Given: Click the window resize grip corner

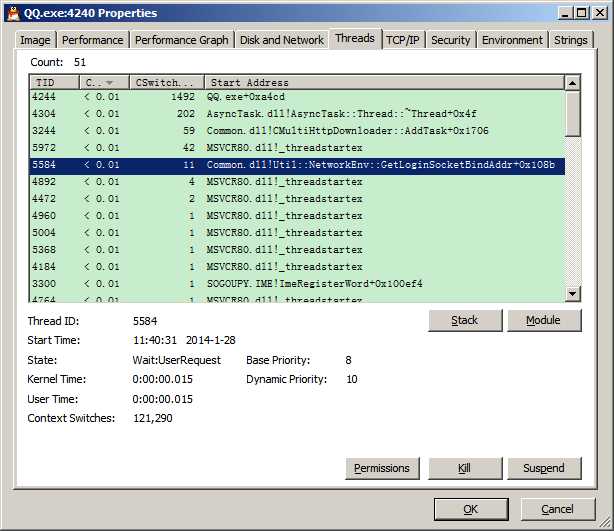Looking at the screenshot, I should pos(607,524).
